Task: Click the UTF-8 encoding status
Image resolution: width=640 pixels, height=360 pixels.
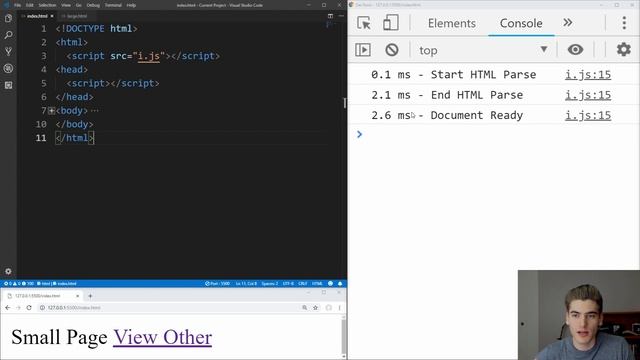Action: 288,284
